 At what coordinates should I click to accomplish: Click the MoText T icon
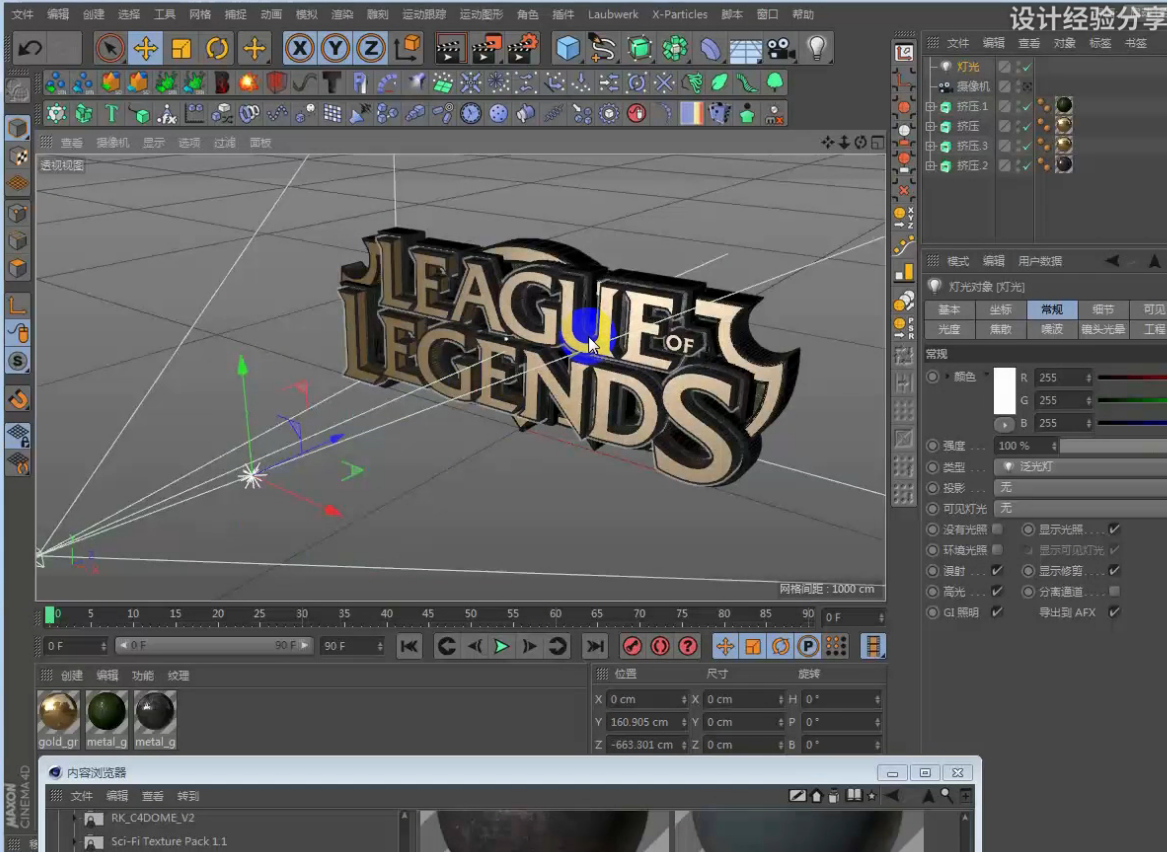[x=112, y=114]
